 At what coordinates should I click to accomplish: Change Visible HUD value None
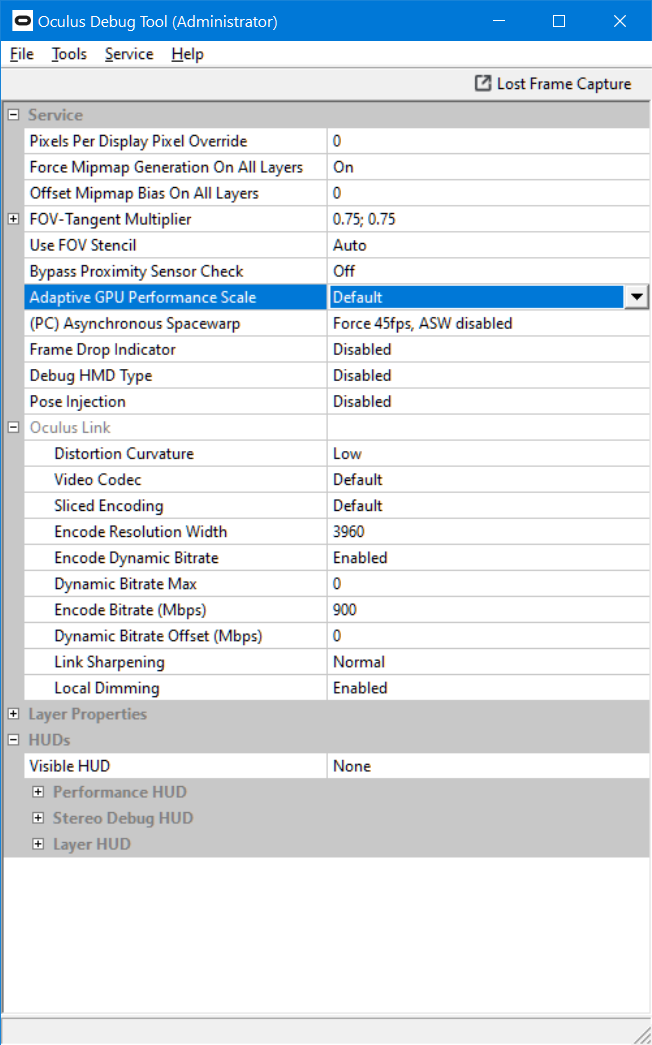pos(488,766)
